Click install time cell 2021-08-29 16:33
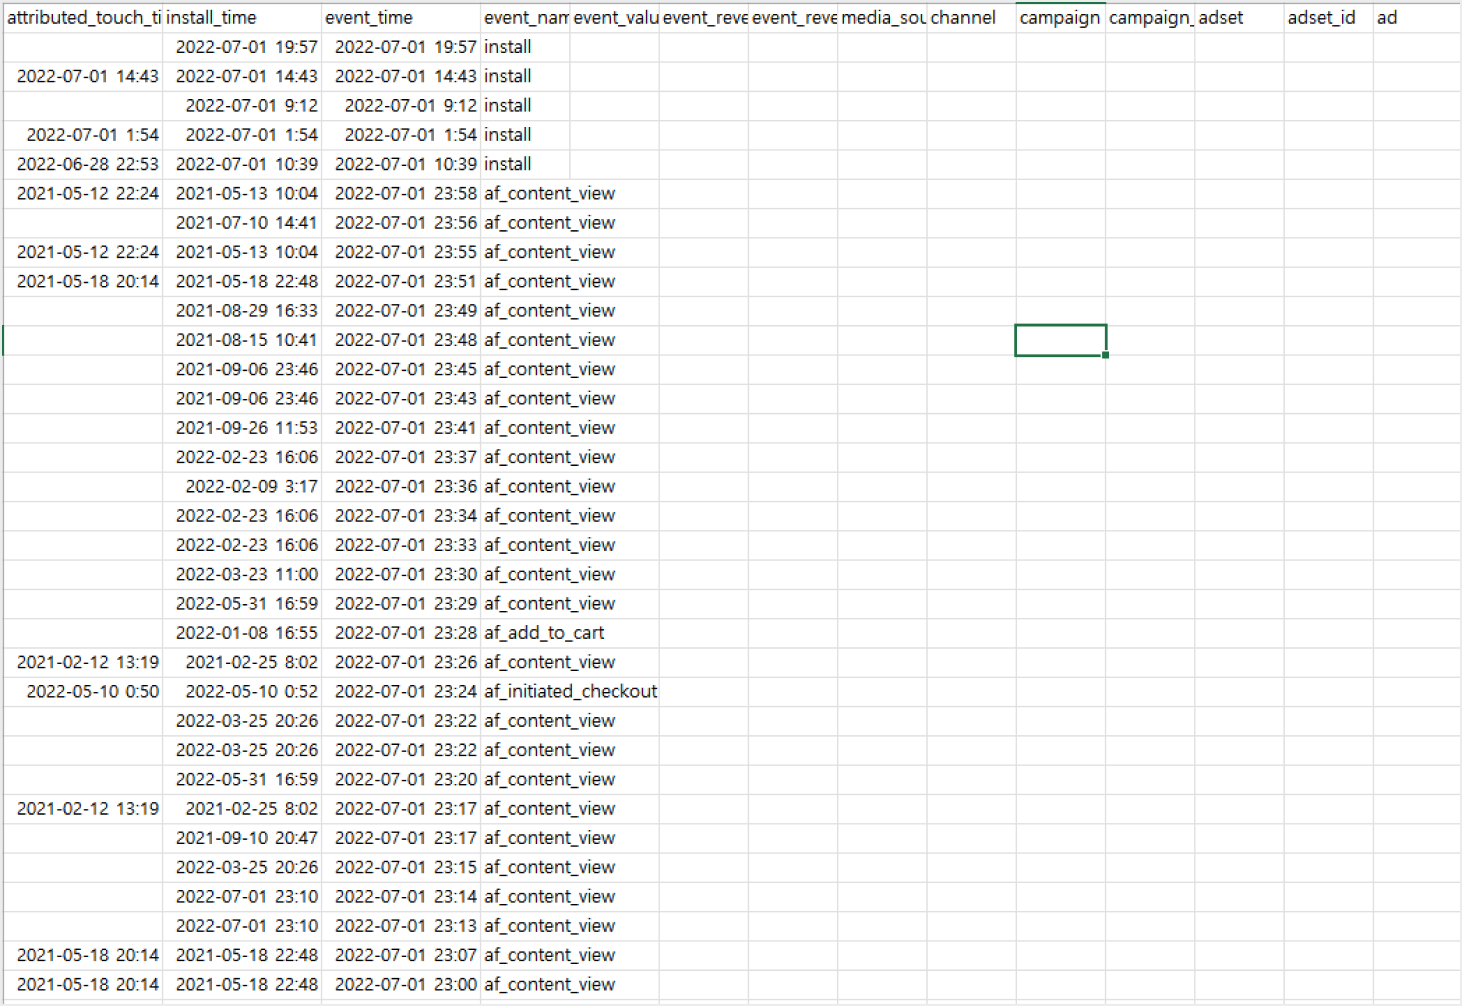 coord(246,311)
